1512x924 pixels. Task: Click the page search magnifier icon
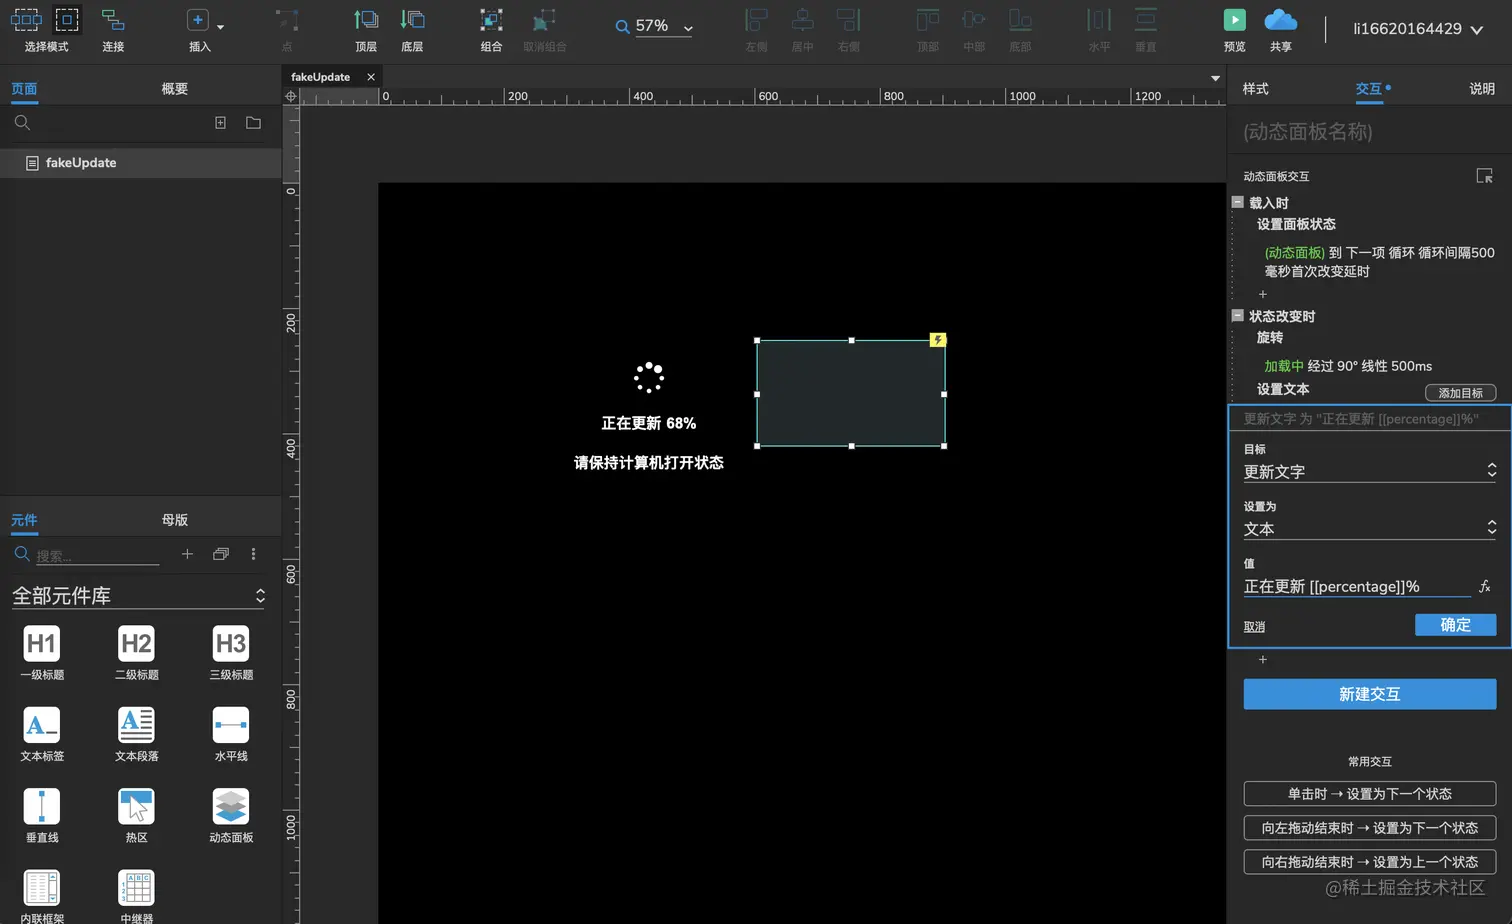click(x=22, y=123)
